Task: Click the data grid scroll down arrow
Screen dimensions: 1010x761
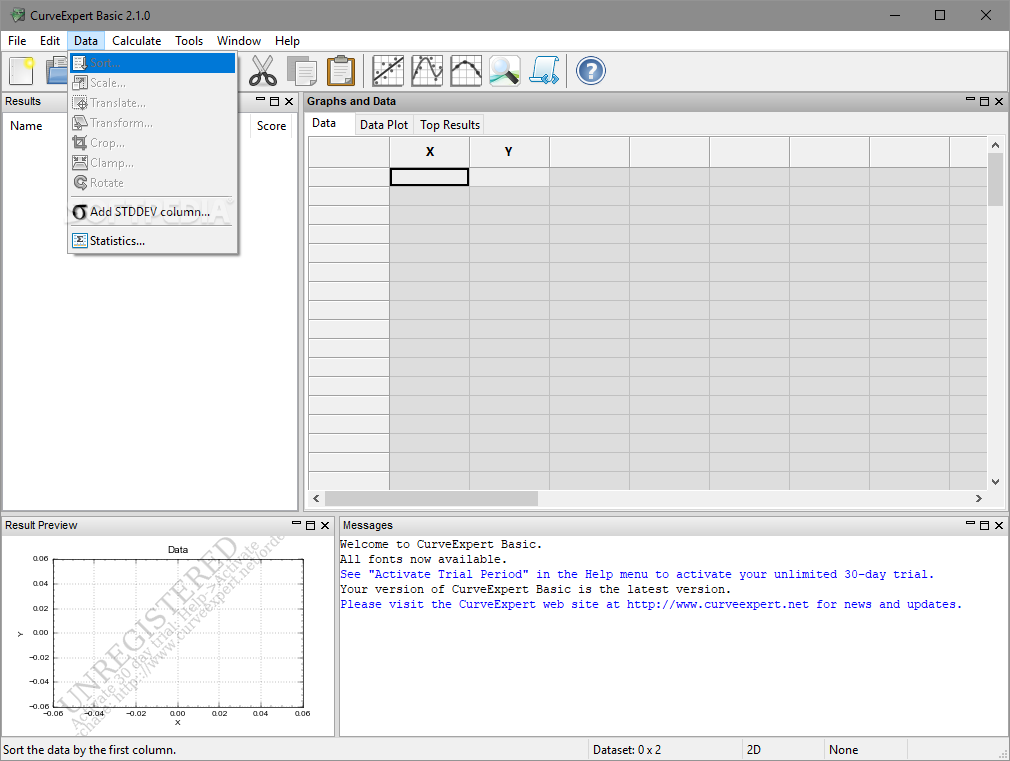Action: pos(995,481)
